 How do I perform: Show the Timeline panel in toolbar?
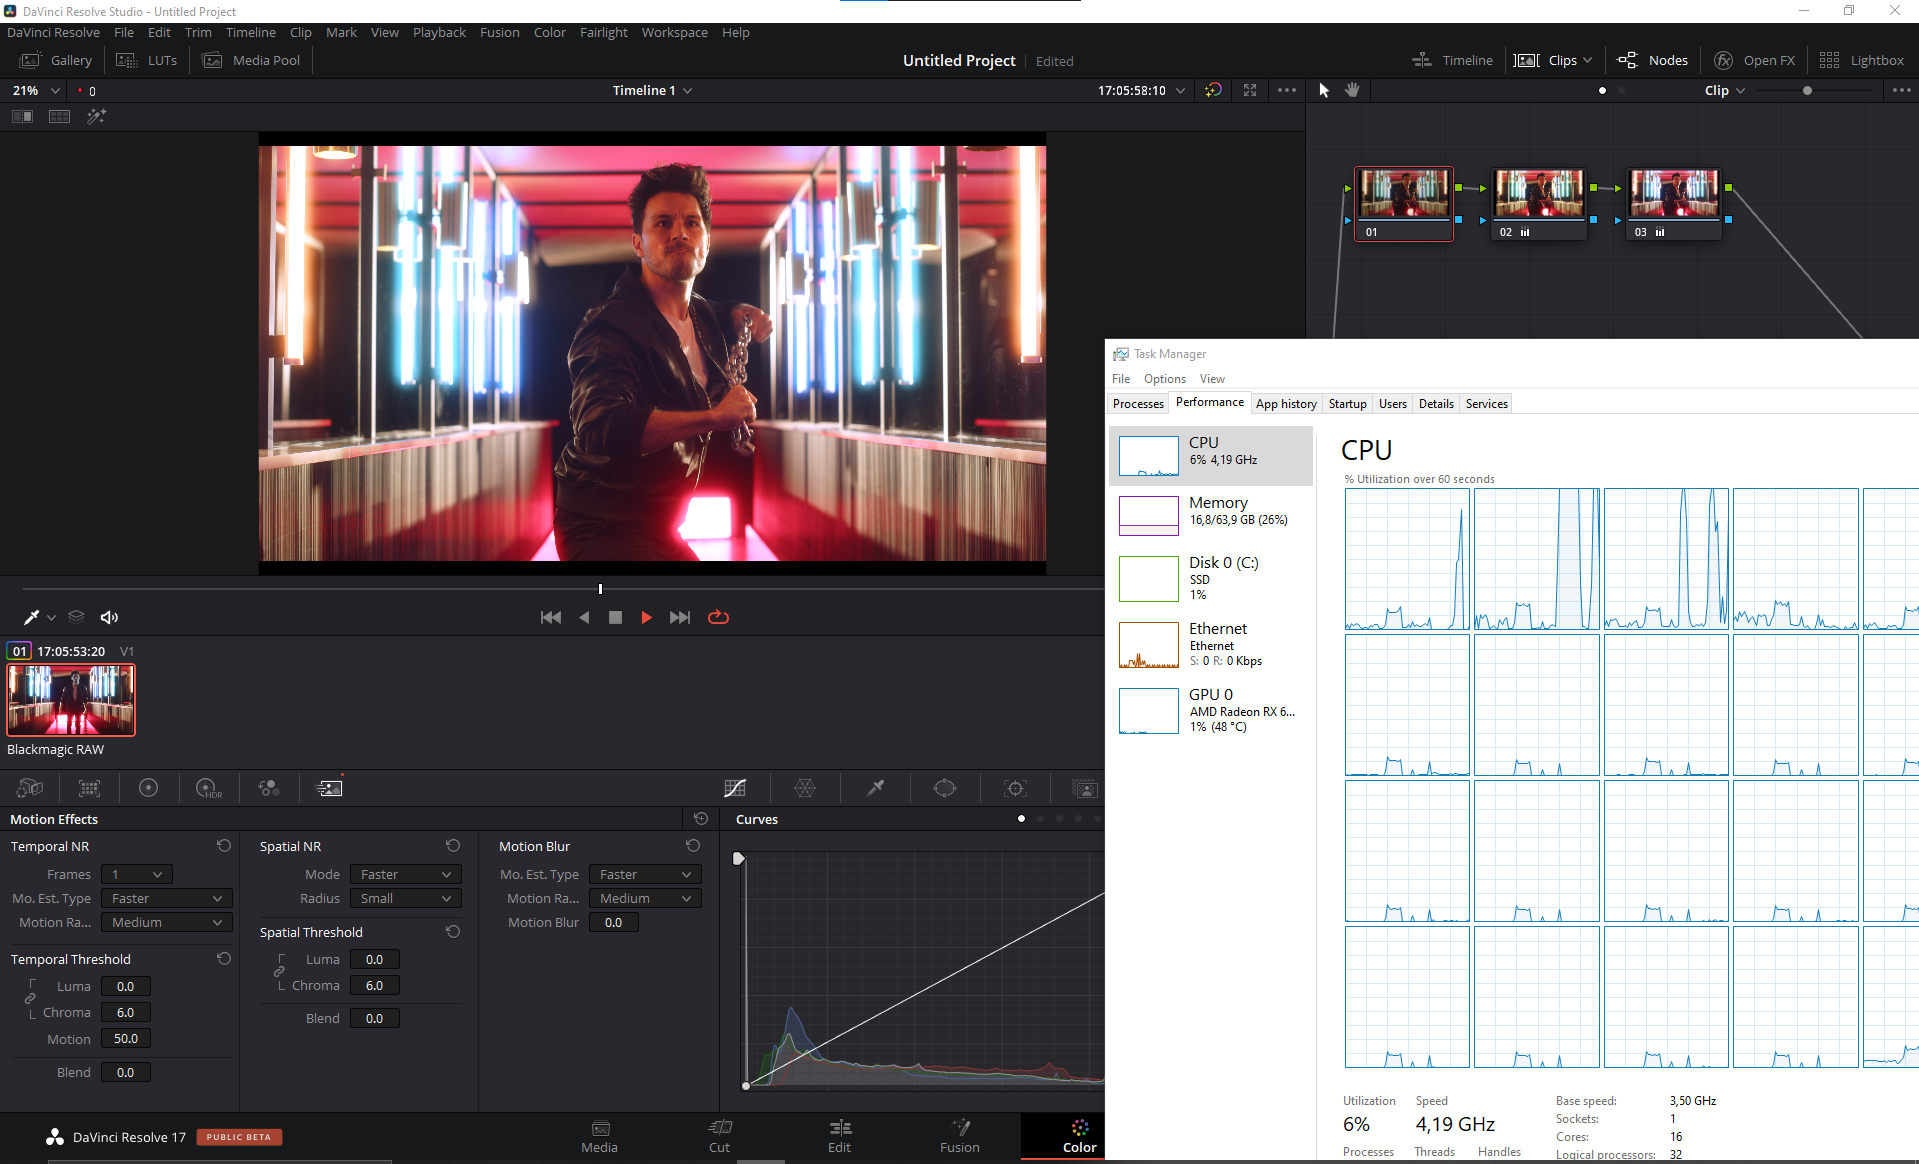[1452, 60]
